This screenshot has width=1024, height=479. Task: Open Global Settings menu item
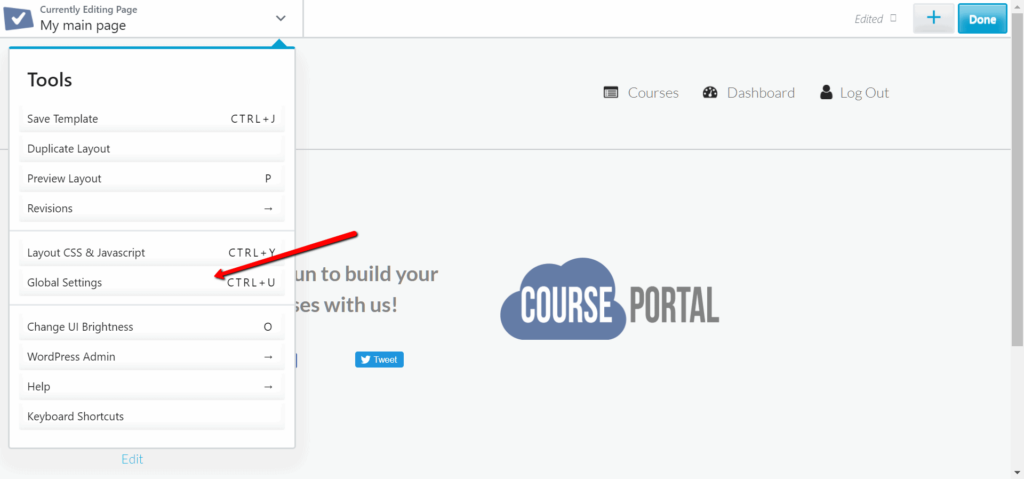[151, 283]
